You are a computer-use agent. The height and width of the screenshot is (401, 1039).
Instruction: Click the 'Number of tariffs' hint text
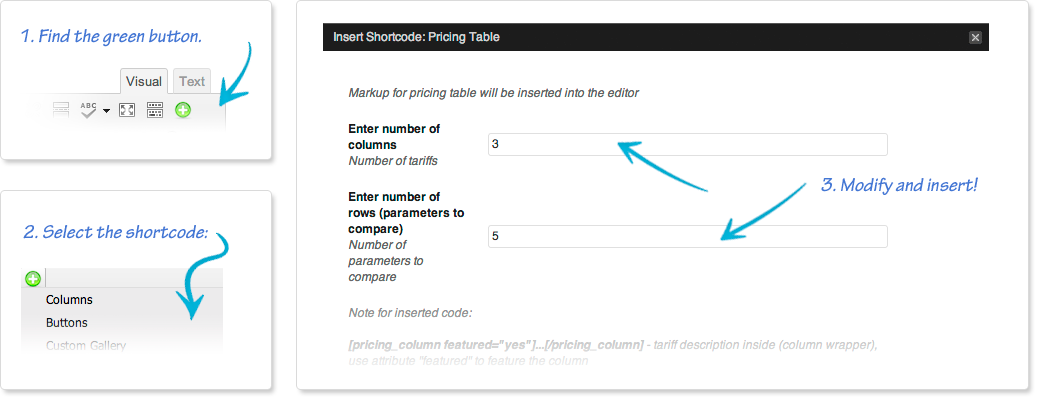[x=393, y=160]
